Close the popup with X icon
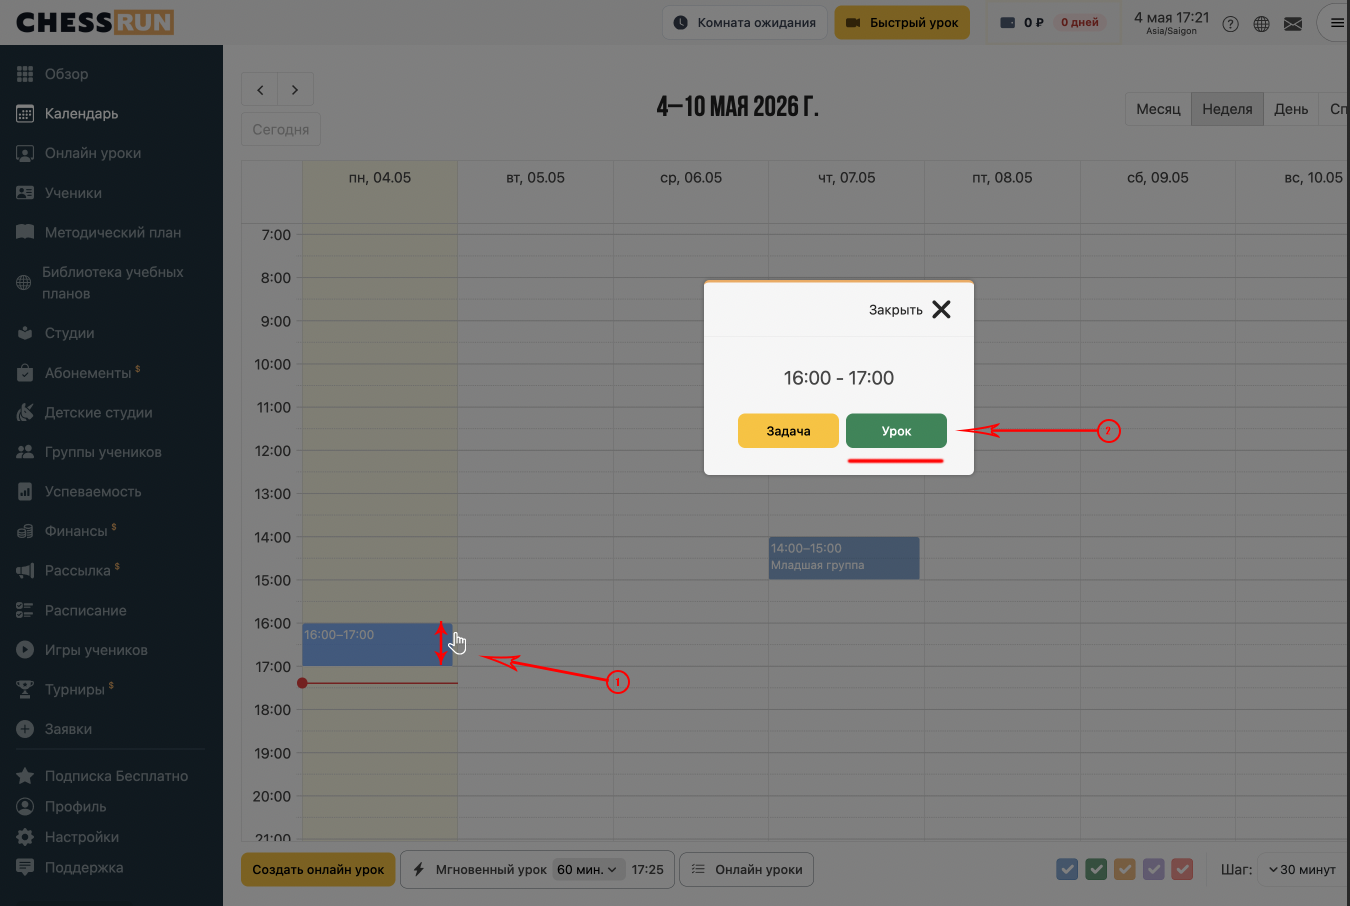 tap(941, 309)
